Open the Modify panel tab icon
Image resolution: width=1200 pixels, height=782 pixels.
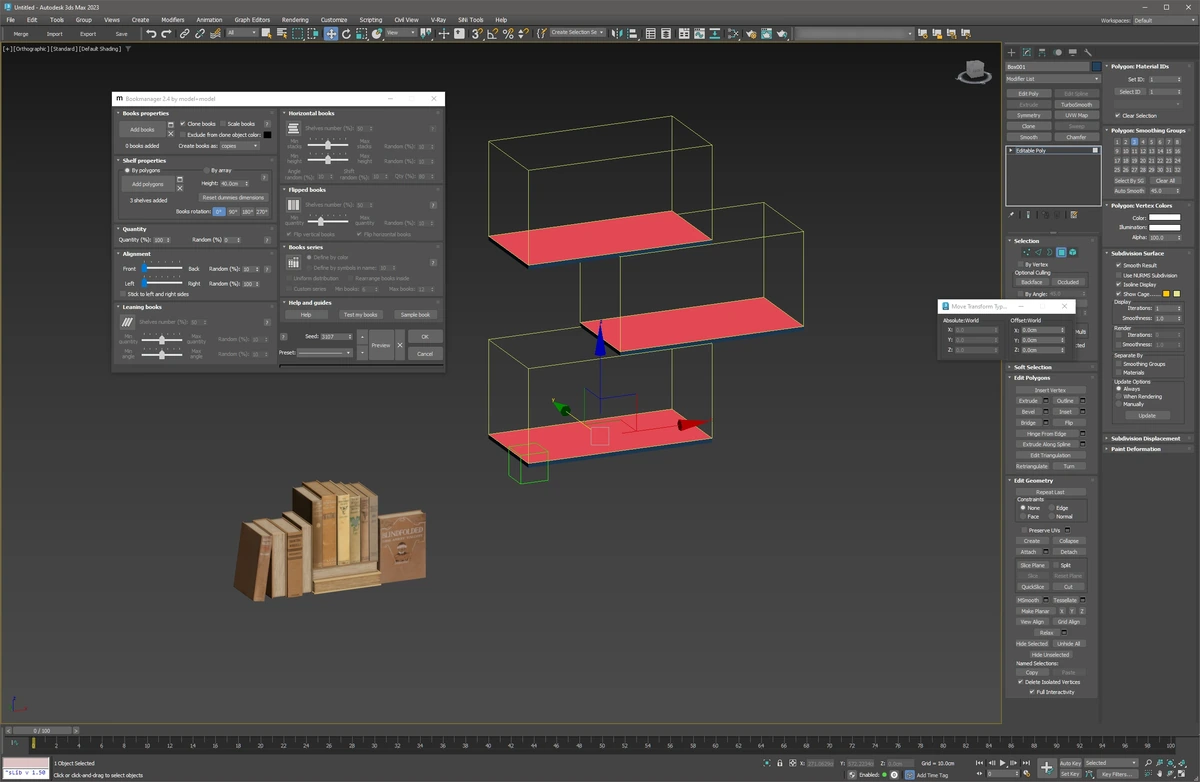pos(1026,52)
